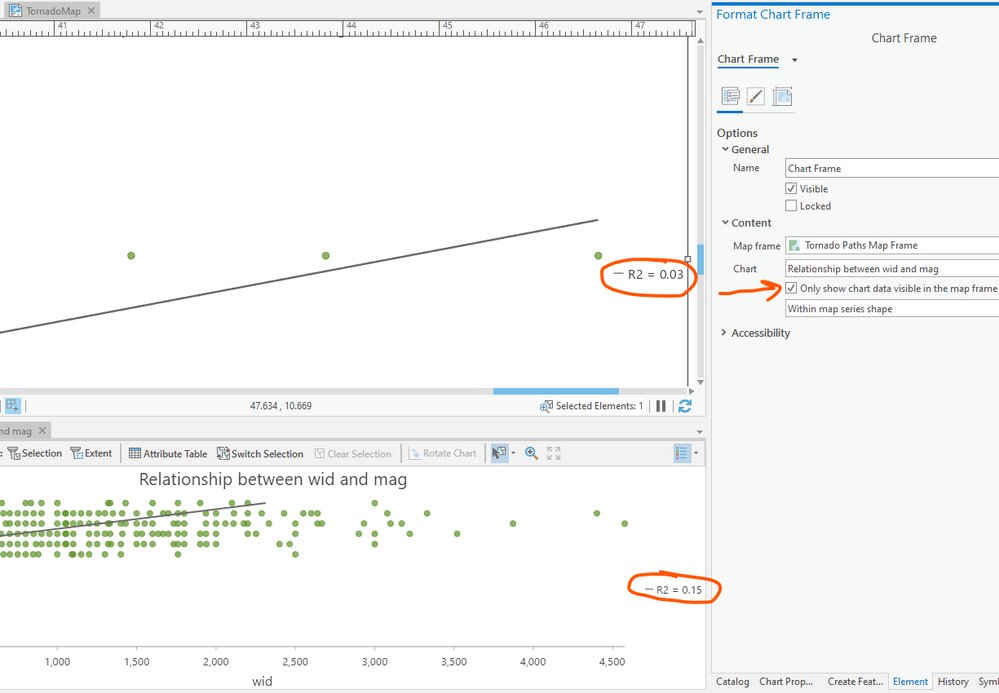Screen dimensions: 999x693
Task: Toggle Only show chart data visible checkbox
Action: pyautogui.click(x=791, y=288)
